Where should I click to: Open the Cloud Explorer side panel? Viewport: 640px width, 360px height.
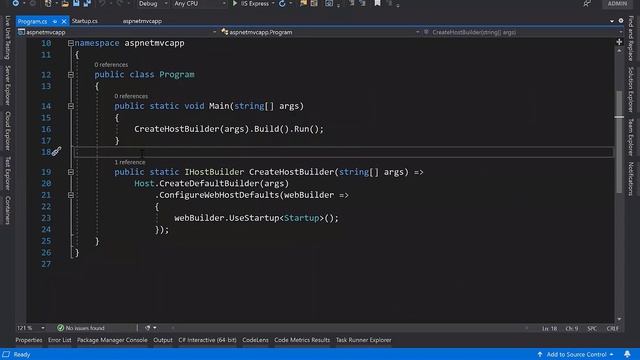7,131
